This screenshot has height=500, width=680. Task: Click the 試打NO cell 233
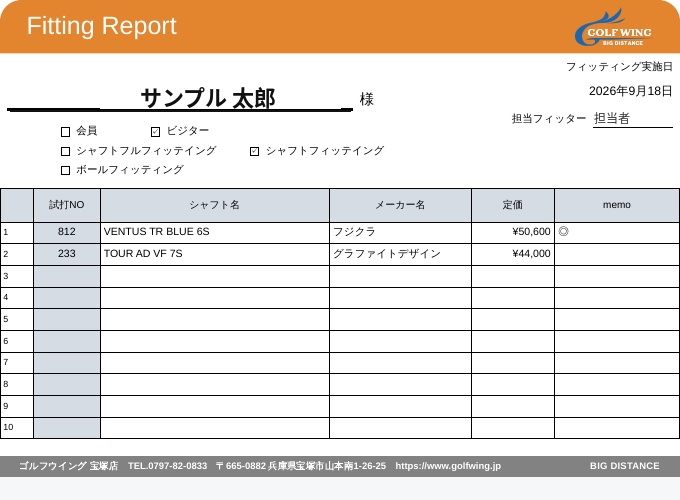click(67, 254)
